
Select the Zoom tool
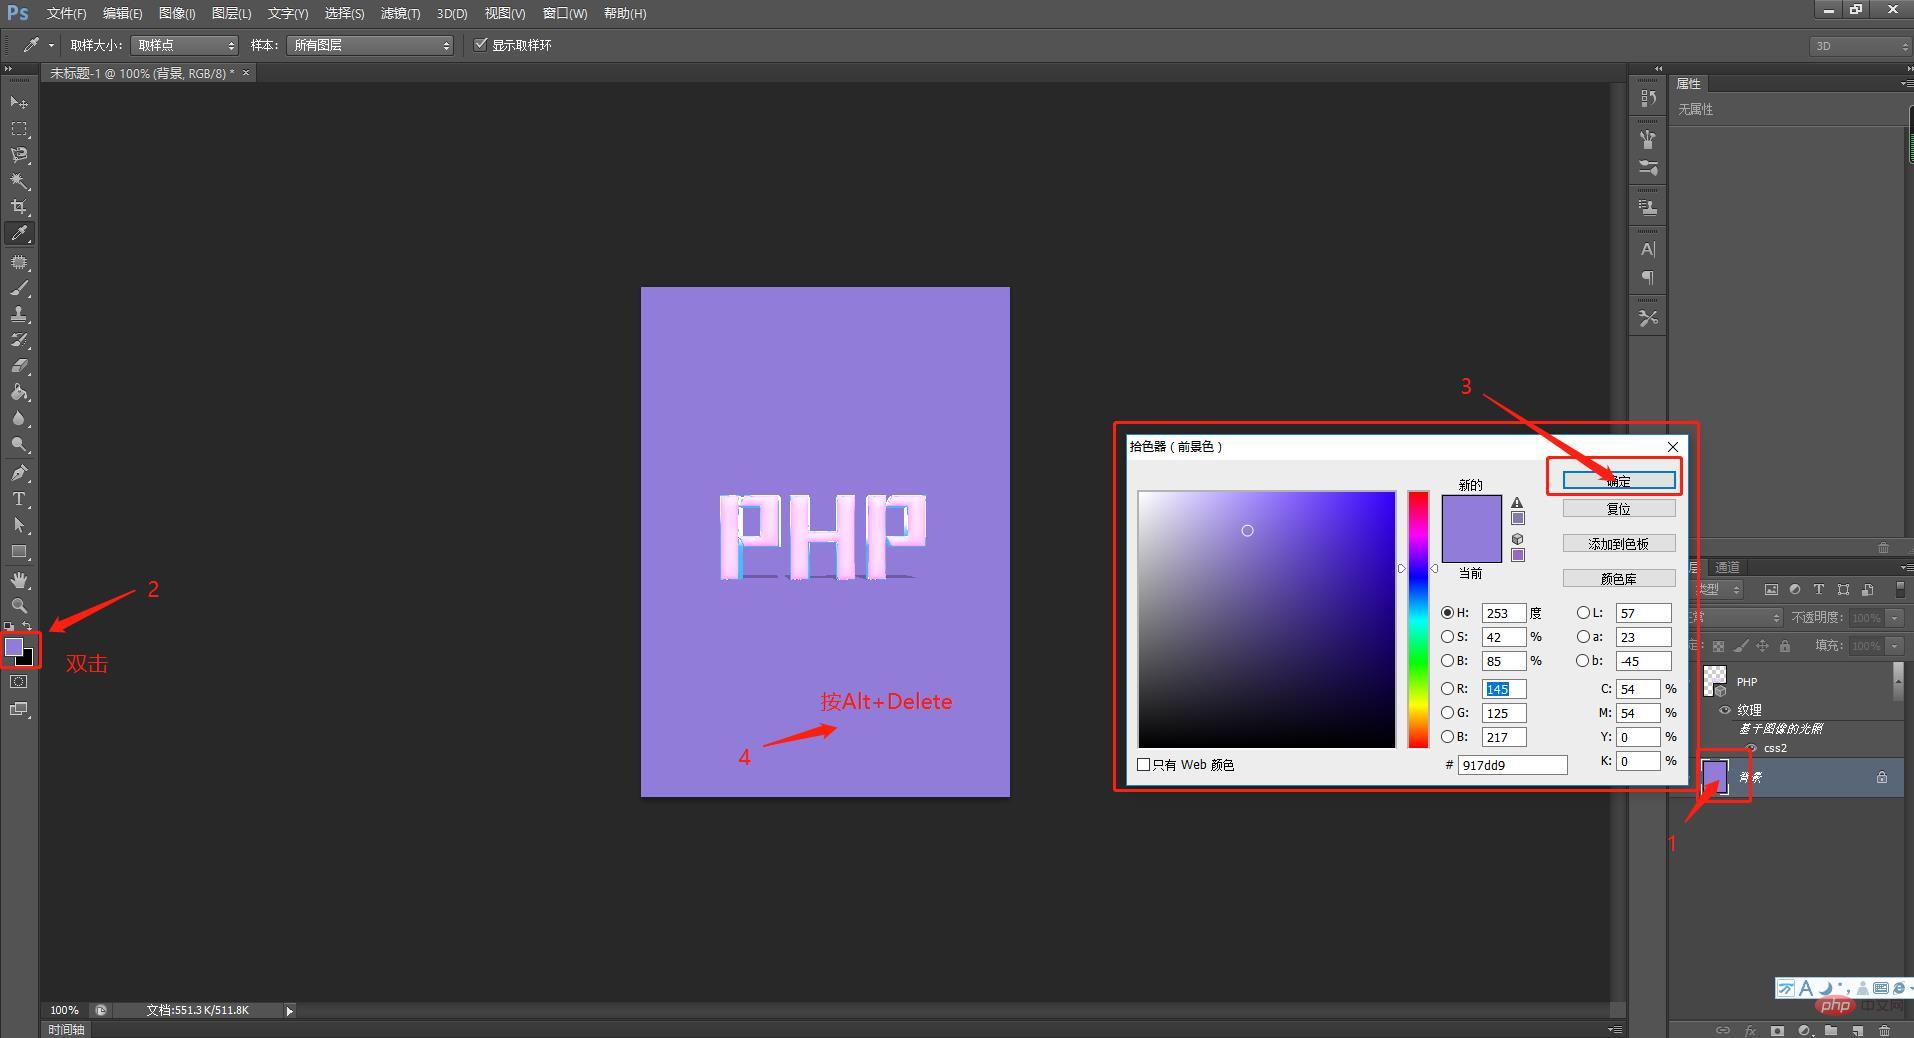tap(19, 606)
